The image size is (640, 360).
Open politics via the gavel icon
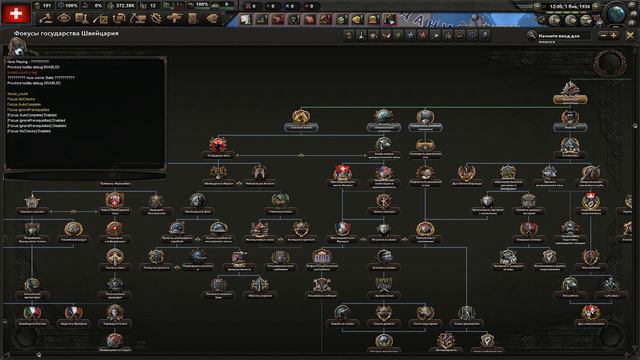[x=46, y=18]
